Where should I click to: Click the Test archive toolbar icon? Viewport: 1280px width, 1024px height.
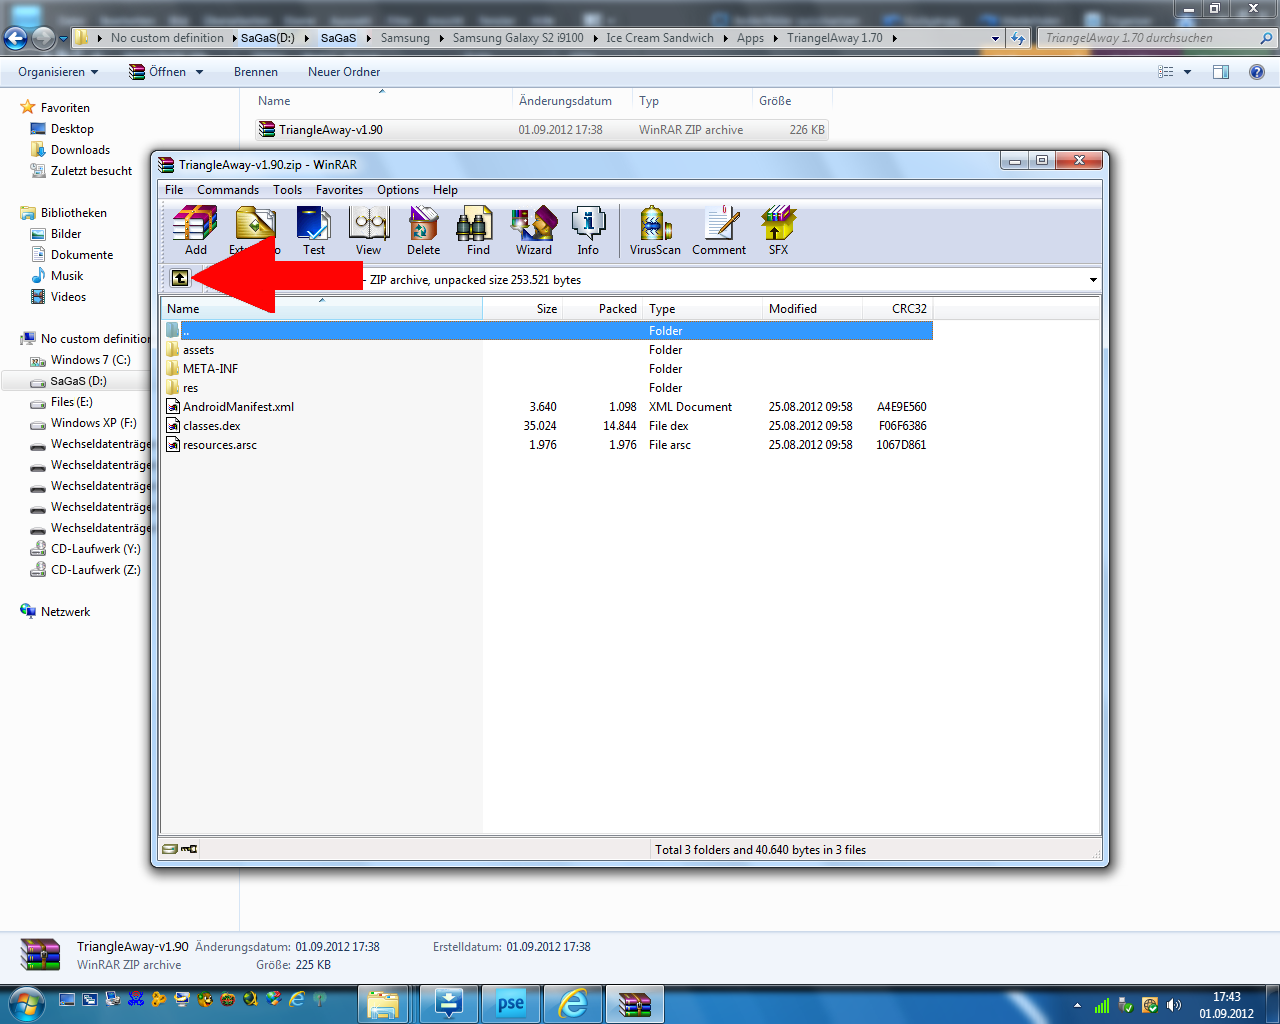tap(314, 231)
